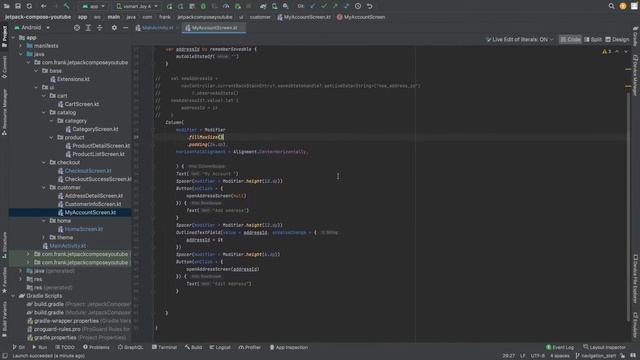Open the Layout Inspector
640x360 pixels.
(x=604, y=347)
